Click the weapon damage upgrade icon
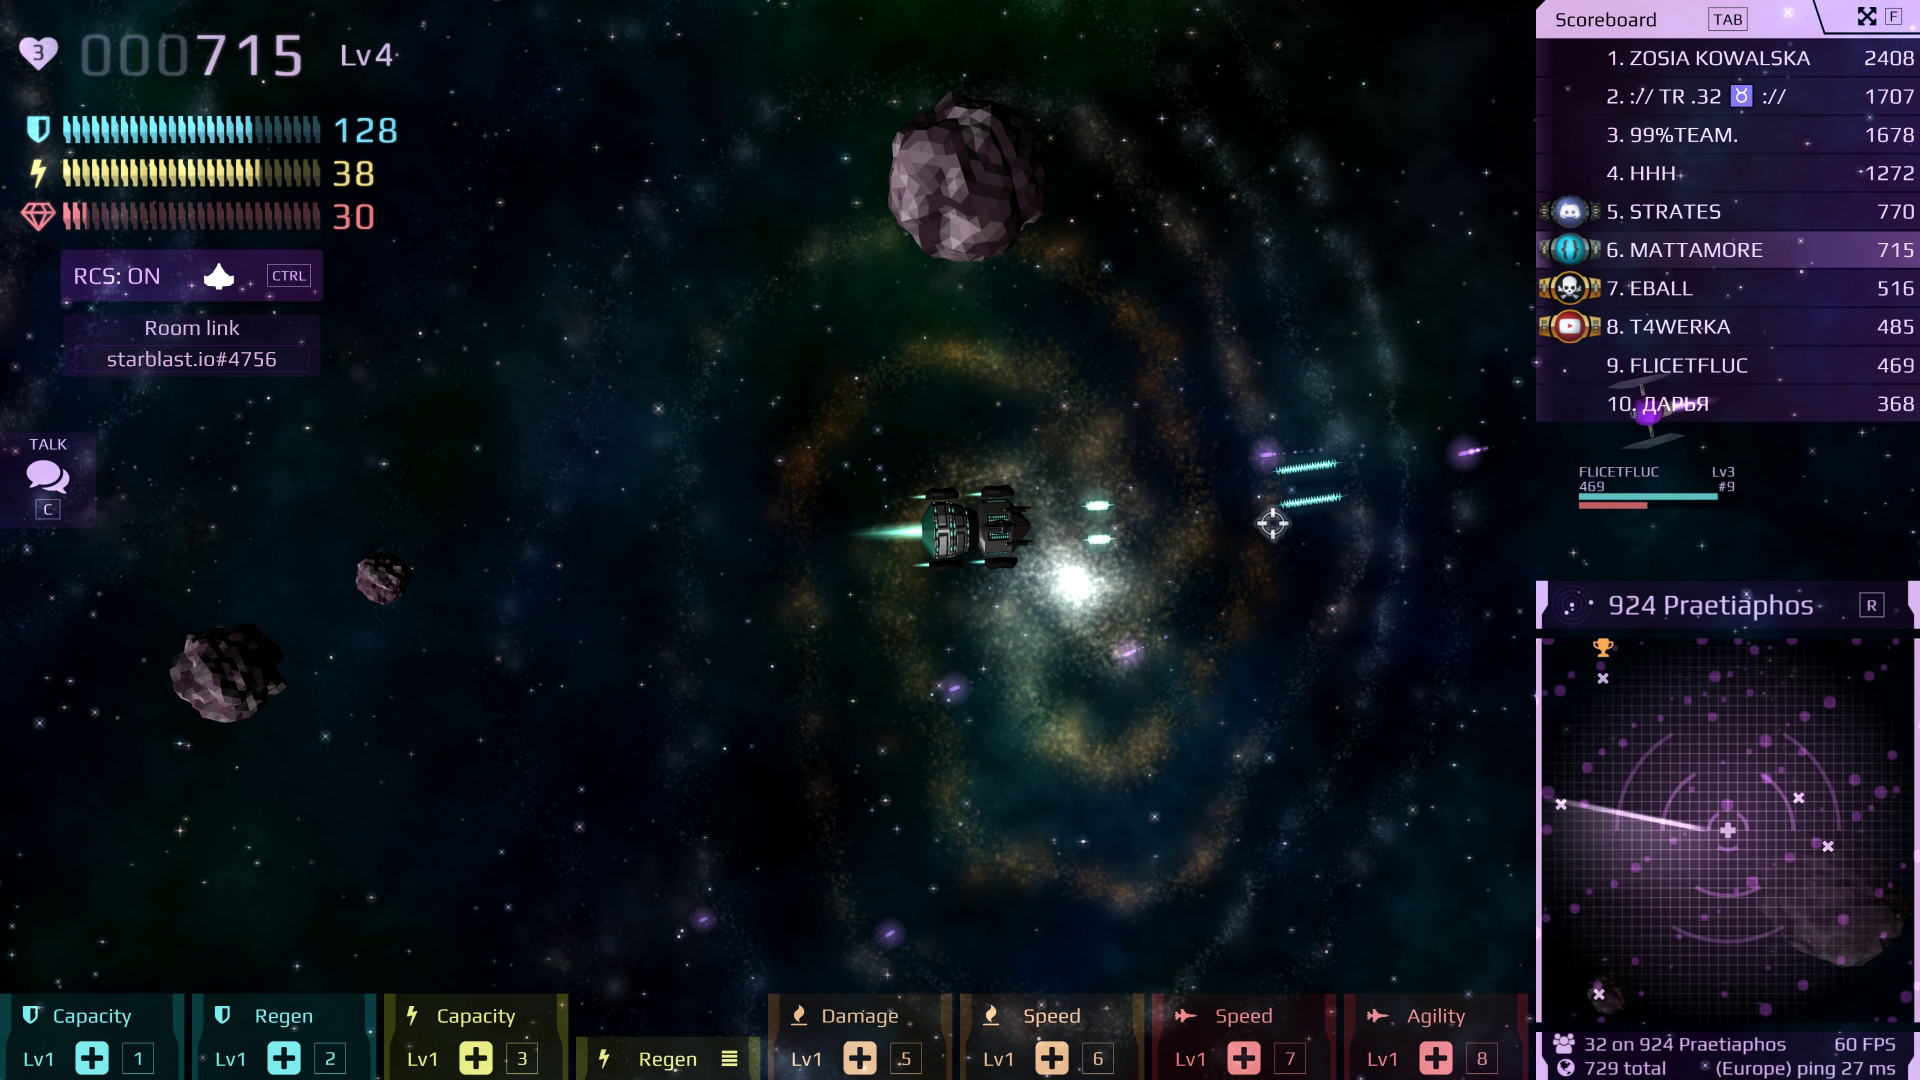This screenshot has width=1920, height=1080. (856, 1058)
